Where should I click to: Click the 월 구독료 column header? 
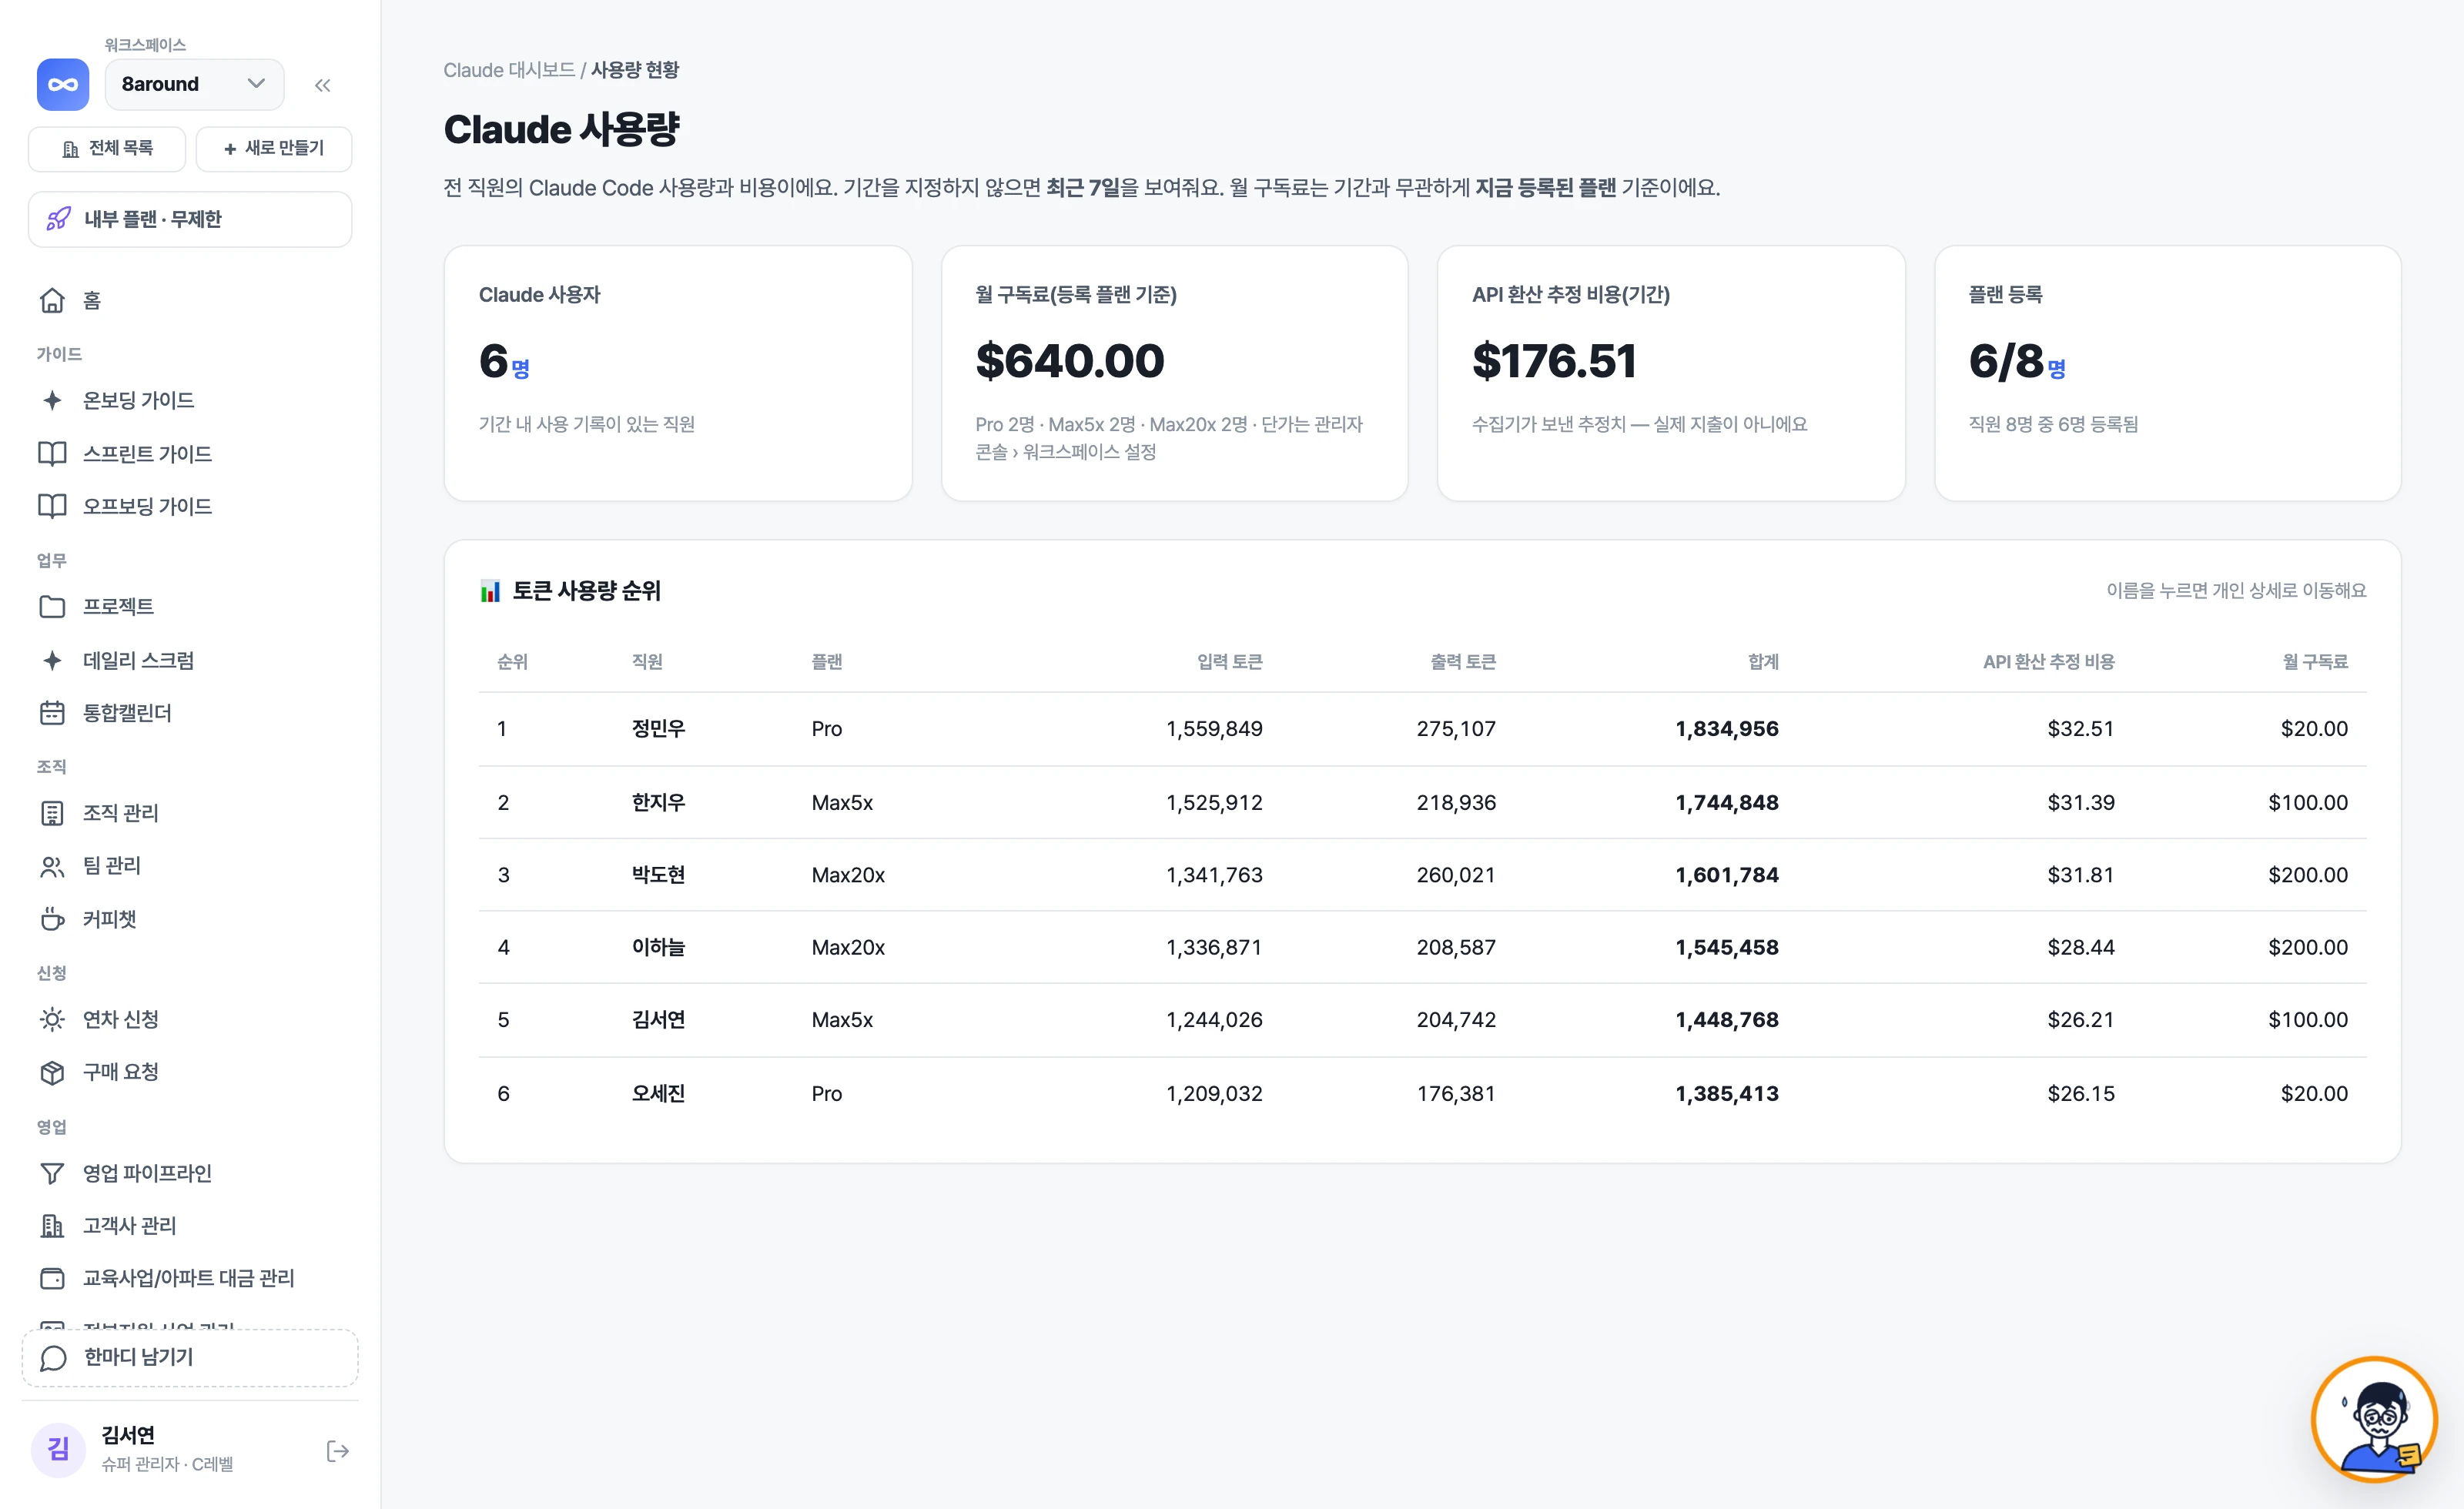(x=2315, y=662)
